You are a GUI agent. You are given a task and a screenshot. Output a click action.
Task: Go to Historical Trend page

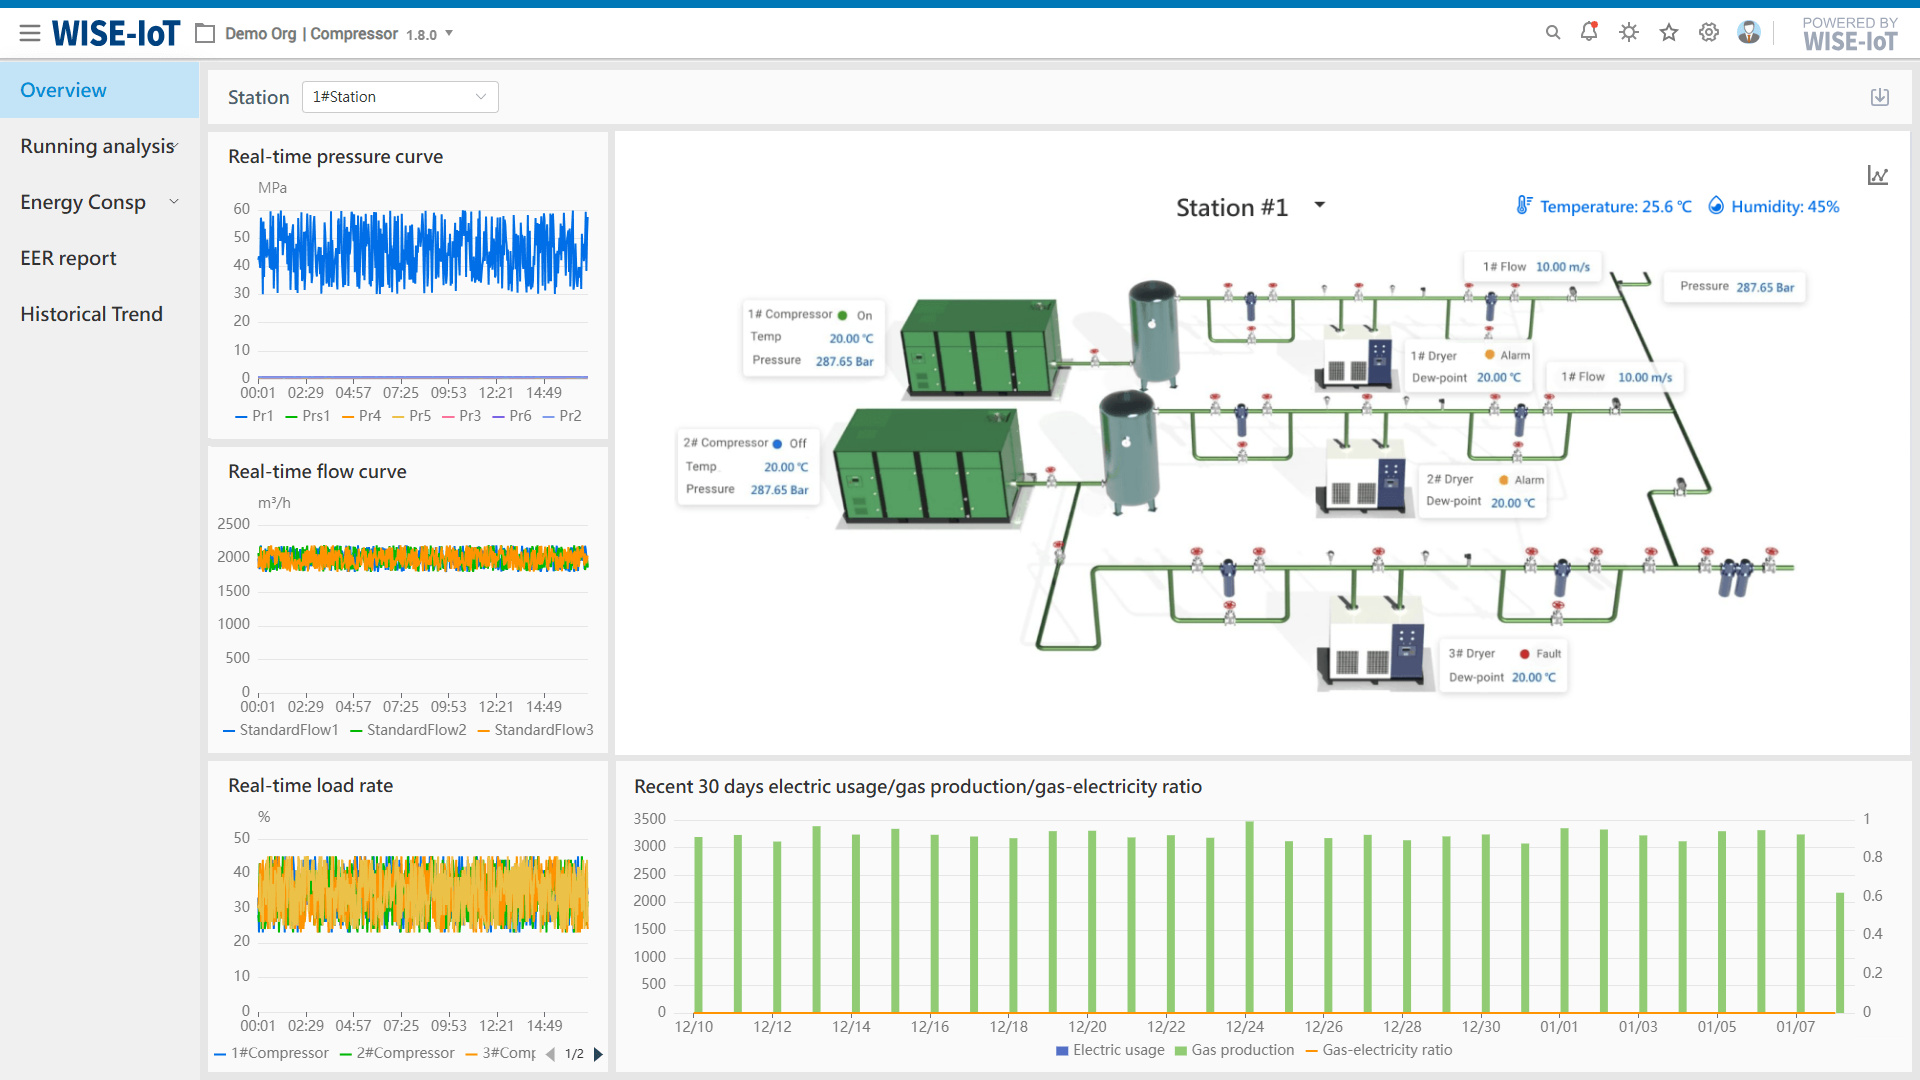91,314
